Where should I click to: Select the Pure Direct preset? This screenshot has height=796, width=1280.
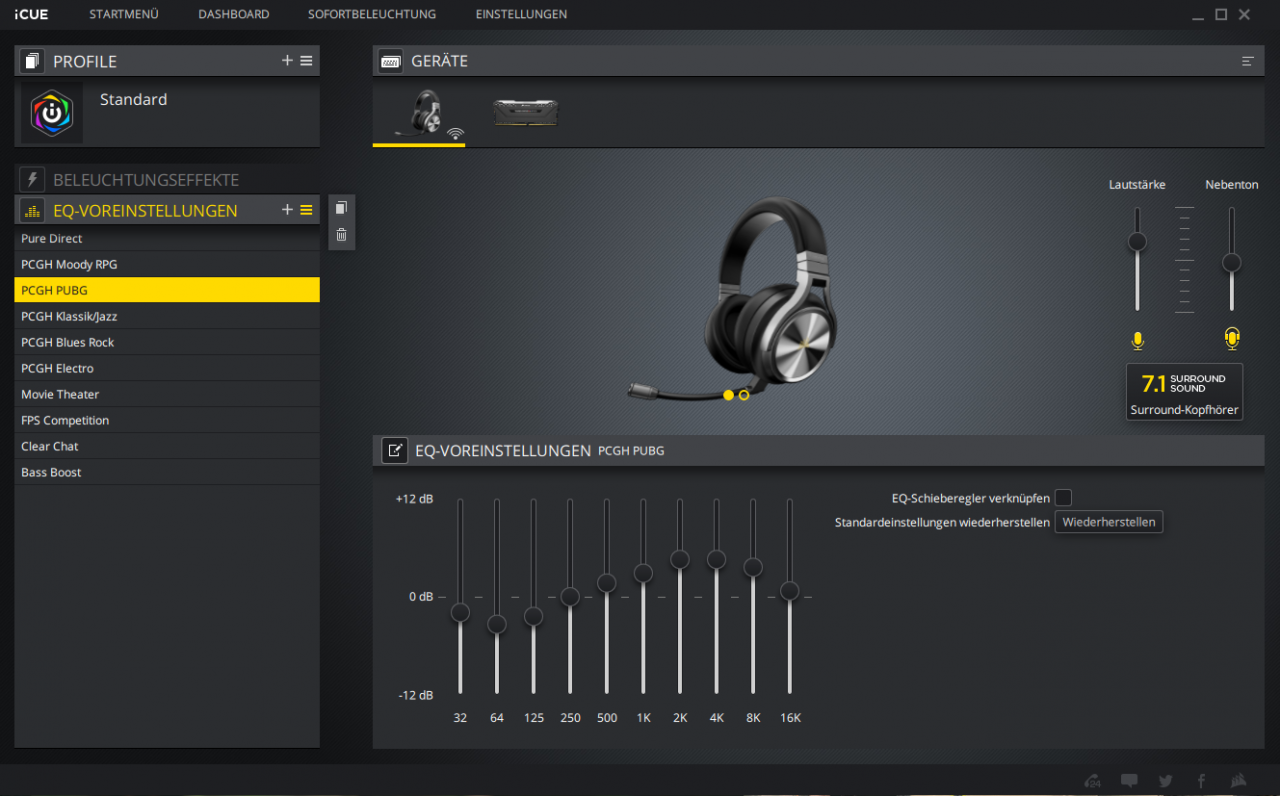point(167,239)
